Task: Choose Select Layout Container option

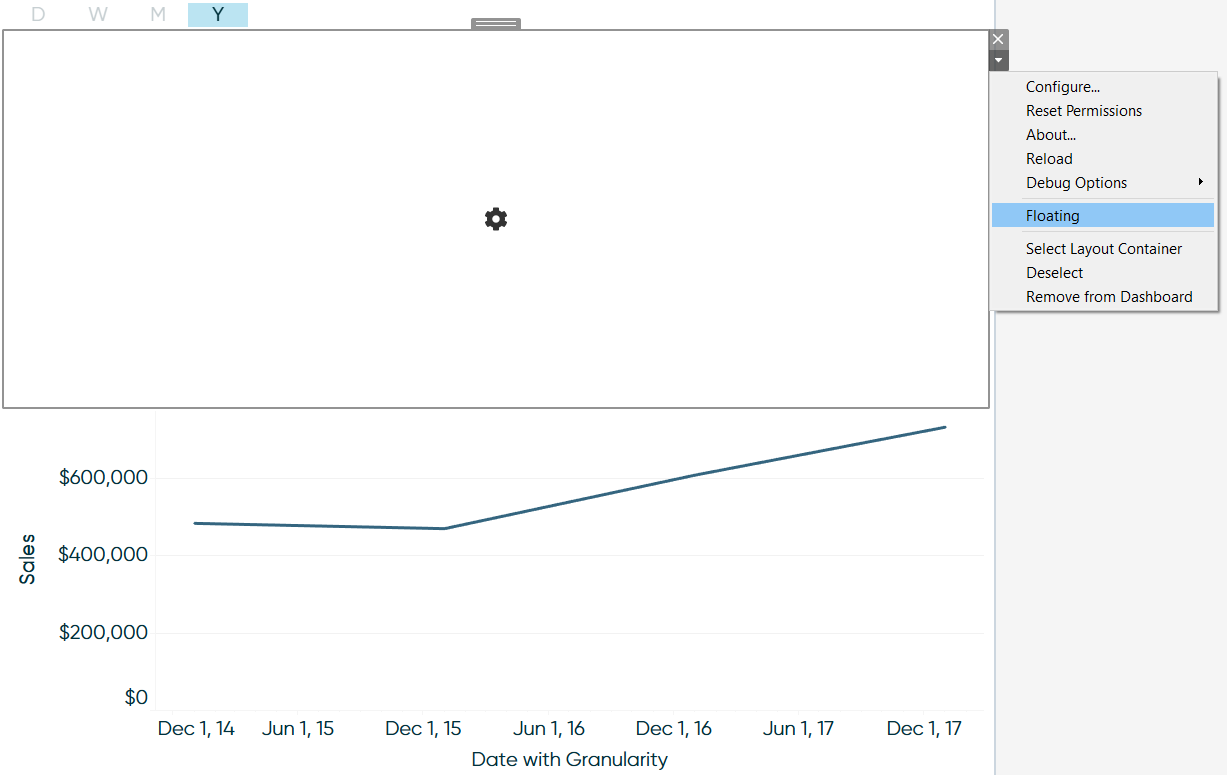Action: tap(1104, 248)
